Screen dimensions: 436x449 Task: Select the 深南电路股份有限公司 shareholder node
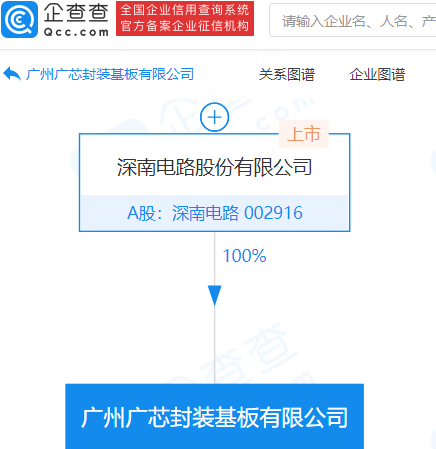point(215,167)
